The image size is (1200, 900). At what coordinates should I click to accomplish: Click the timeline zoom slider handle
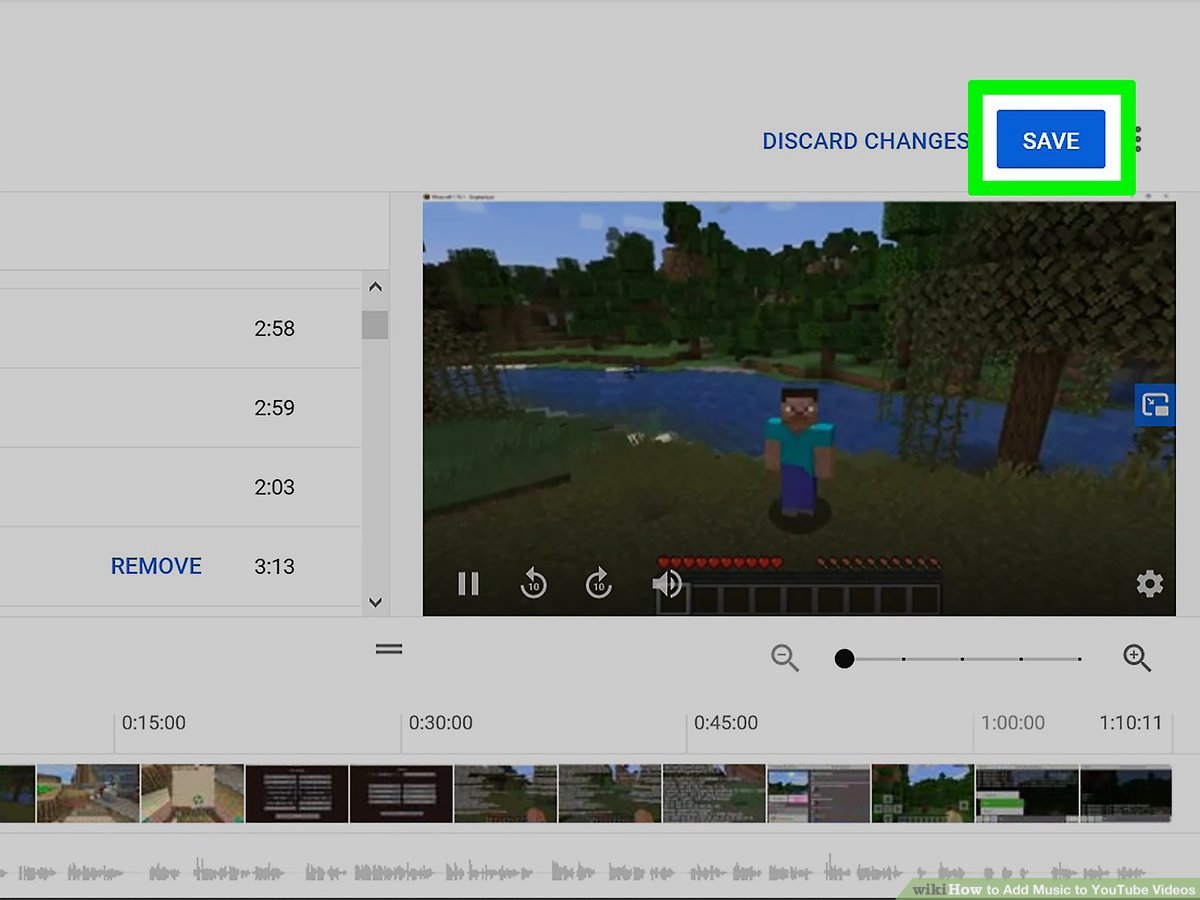(x=844, y=659)
